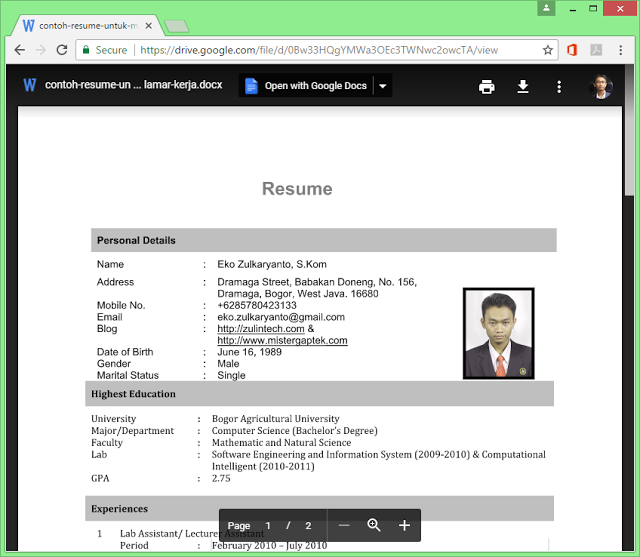Open the three-dot more actions menu
Image resolution: width=640 pixels, height=557 pixels.
pos(559,87)
